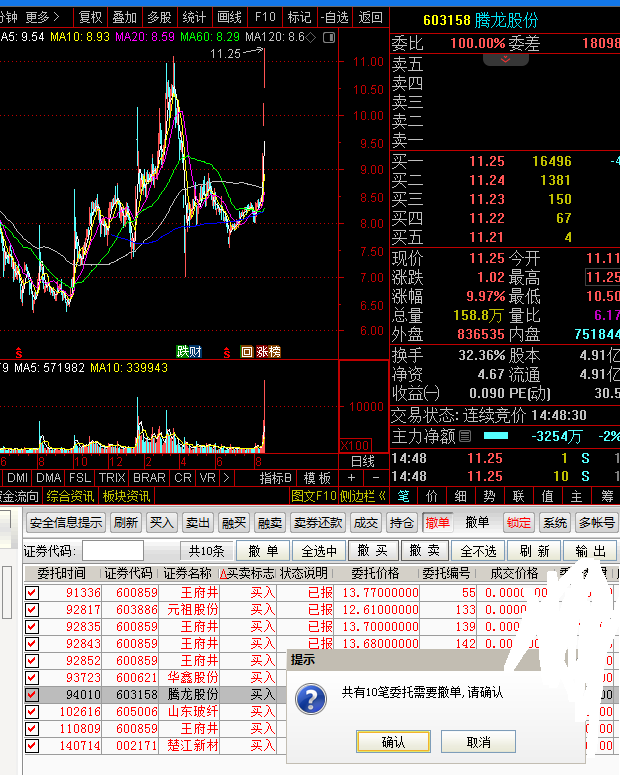This screenshot has width=620, height=775.
Task: Click the 日线 period label
Action: tap(362, 462)
